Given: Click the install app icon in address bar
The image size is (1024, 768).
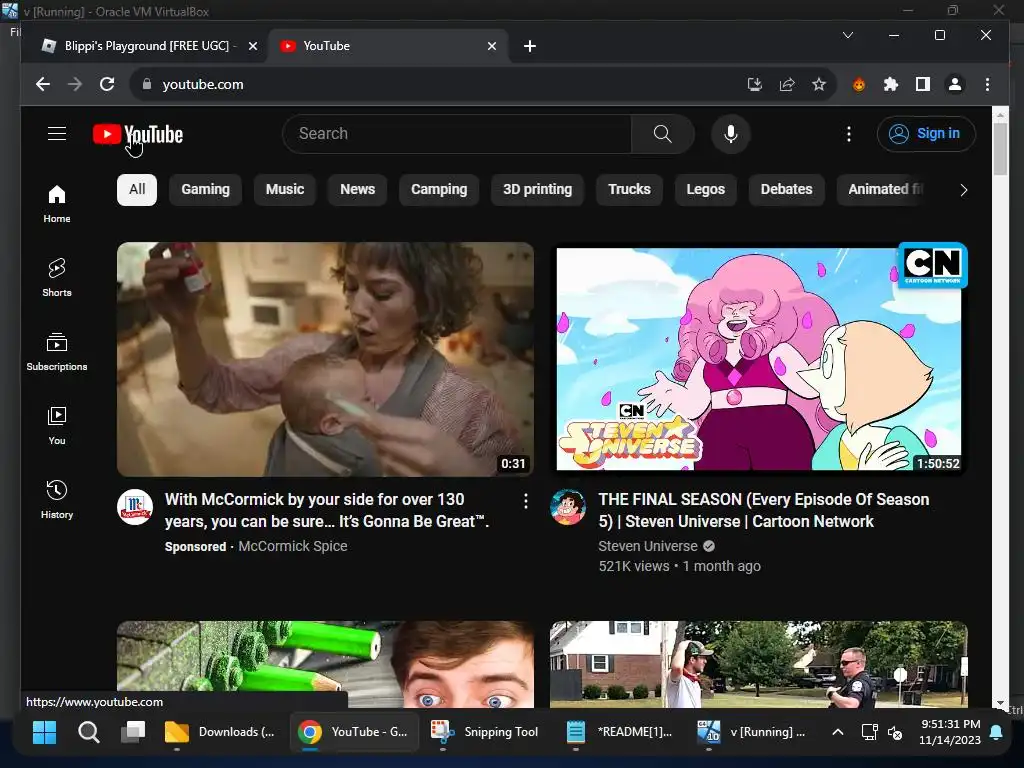Looking at the screenshot, I should [x=754, y=84].
